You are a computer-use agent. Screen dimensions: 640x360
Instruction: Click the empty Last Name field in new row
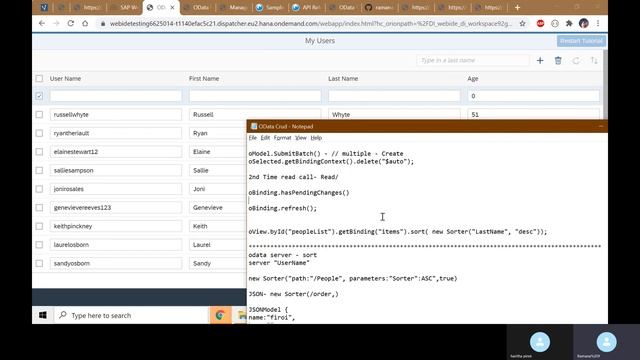(394, 96)
